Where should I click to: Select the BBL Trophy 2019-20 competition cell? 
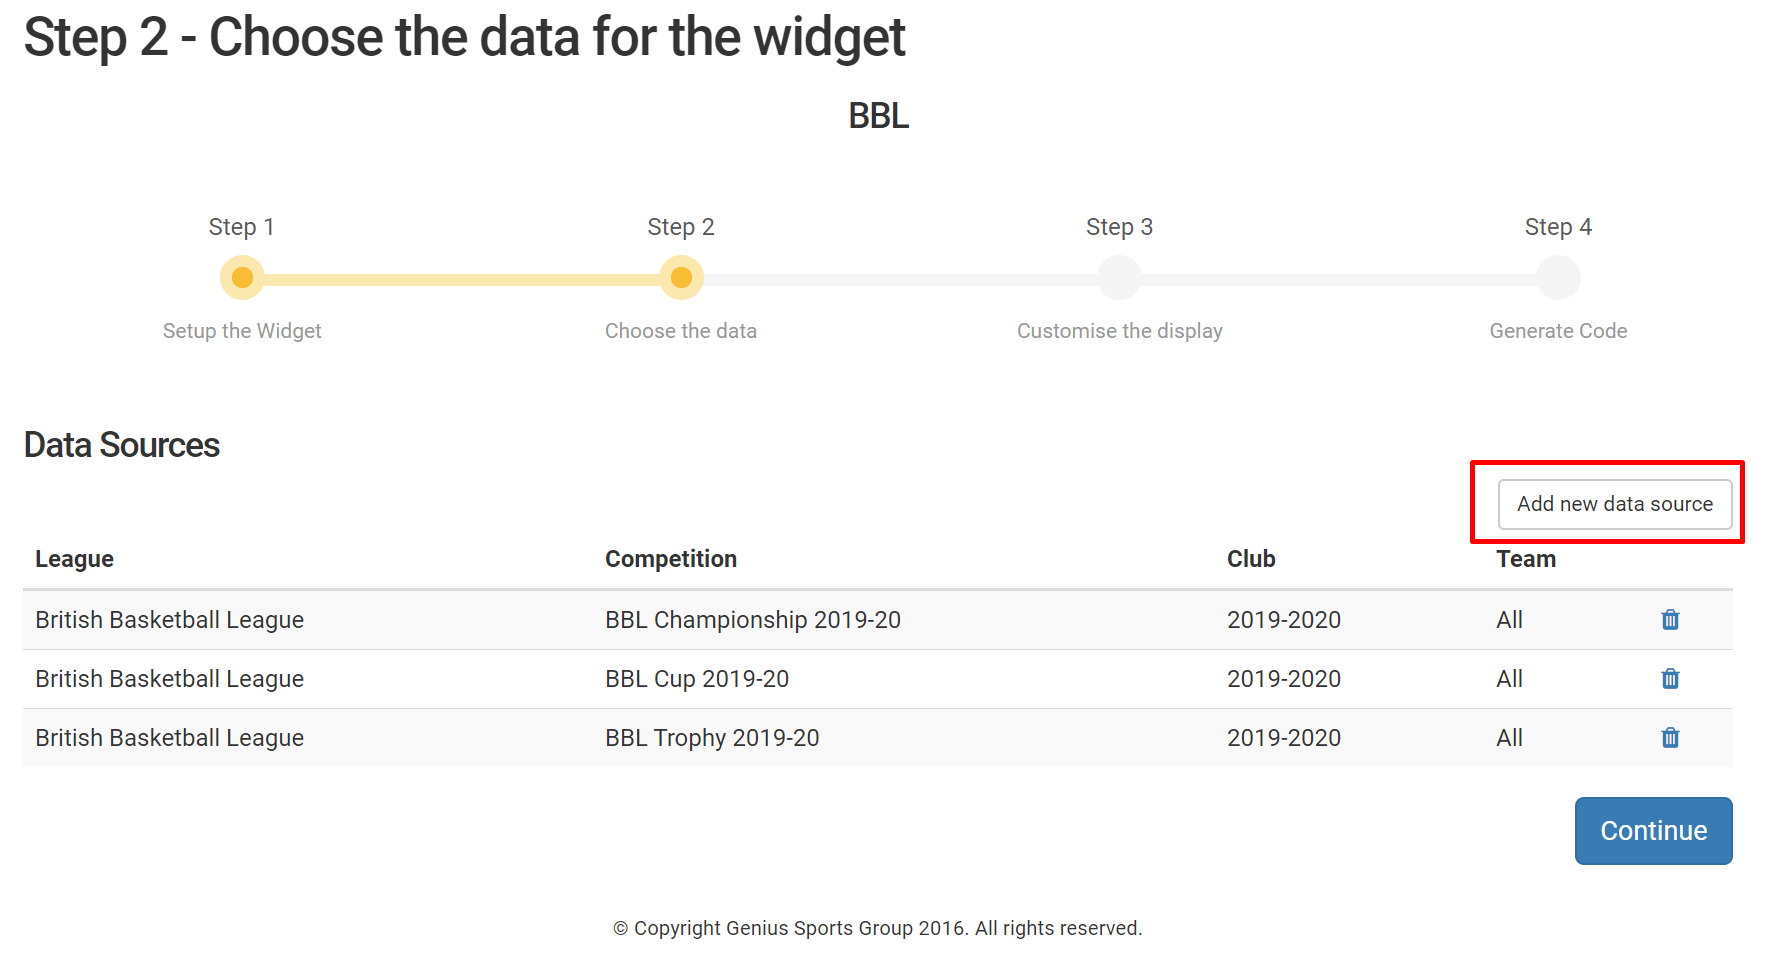[x=712, y=738]
